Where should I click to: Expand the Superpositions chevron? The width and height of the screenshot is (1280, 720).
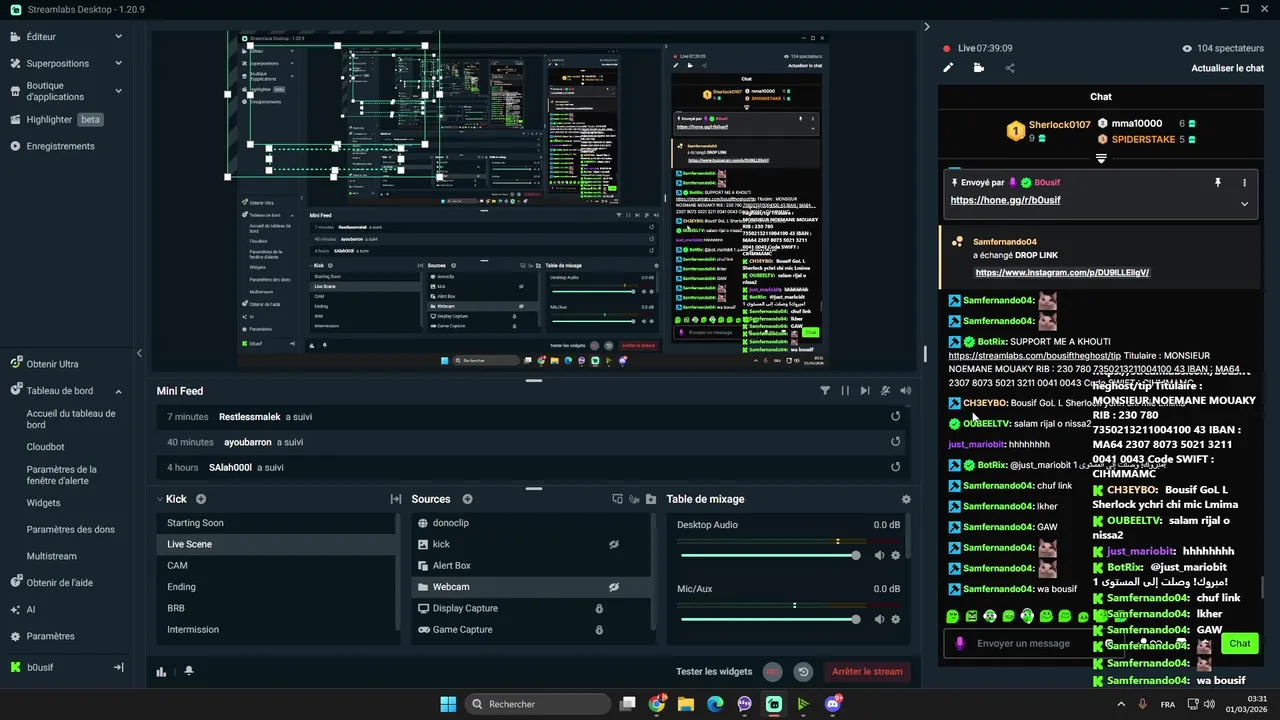tap(118, 63)
